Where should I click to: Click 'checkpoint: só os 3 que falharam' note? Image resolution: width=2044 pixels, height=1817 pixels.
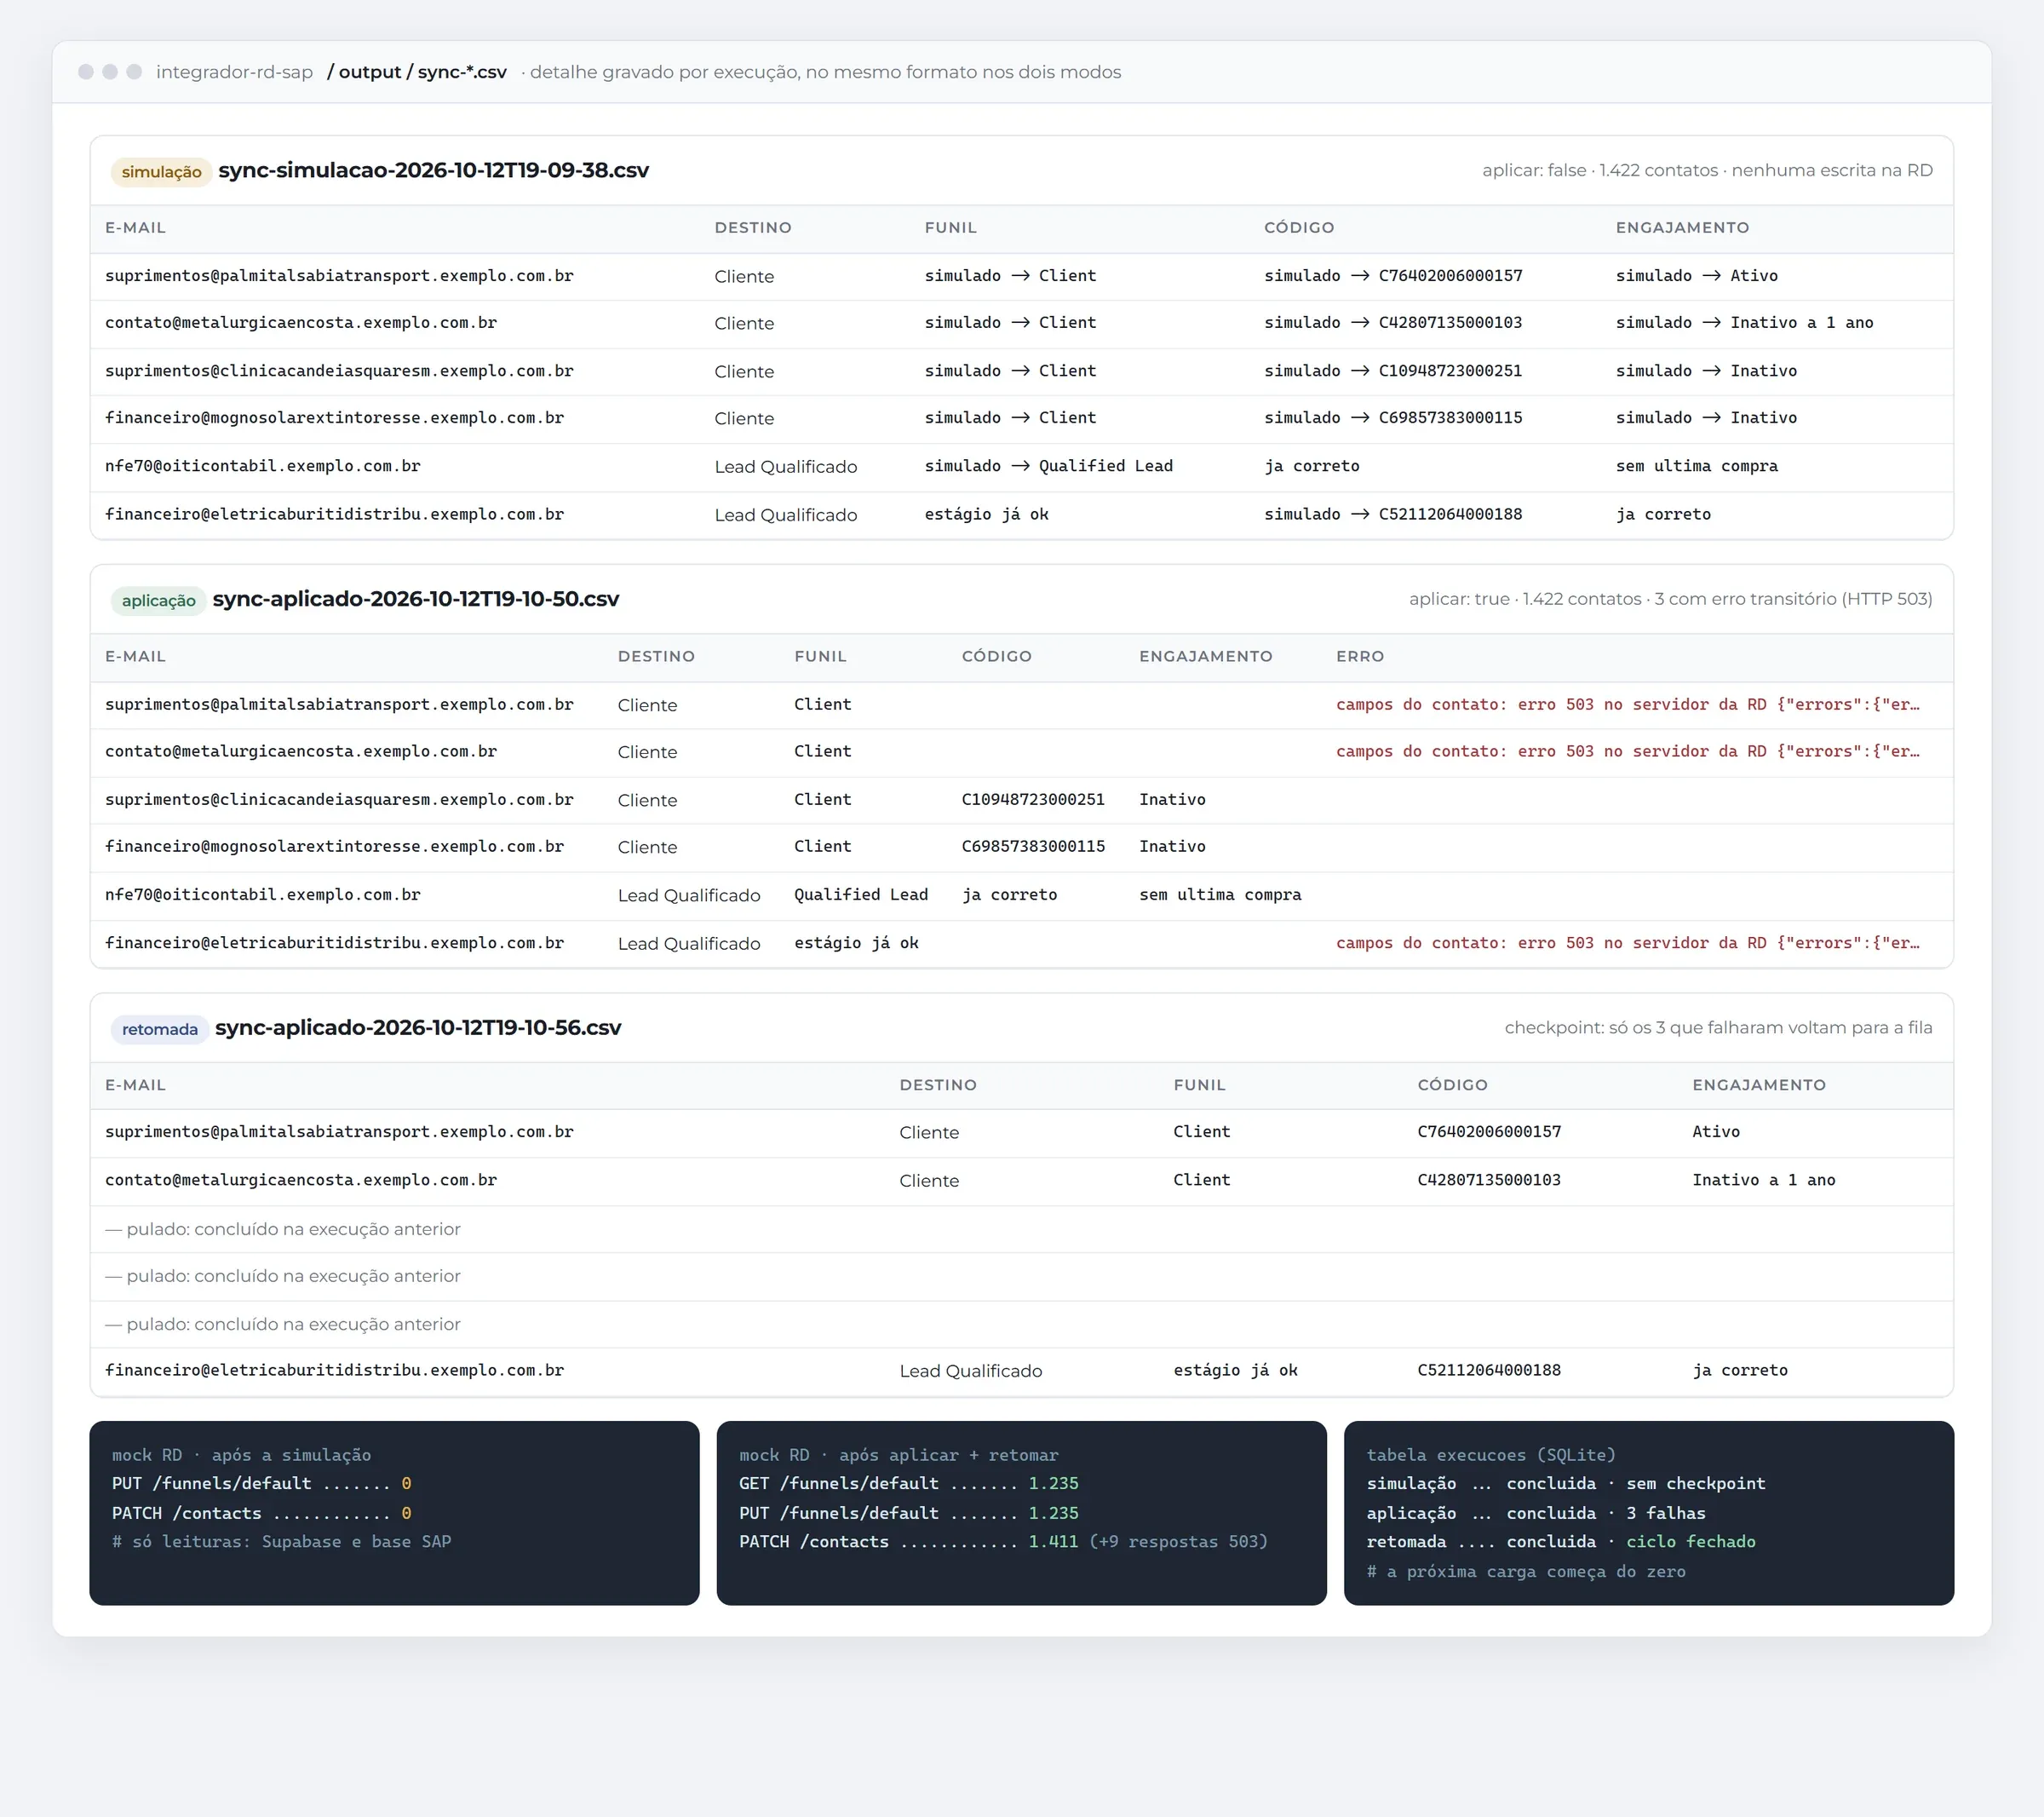click(1718, 1028)
